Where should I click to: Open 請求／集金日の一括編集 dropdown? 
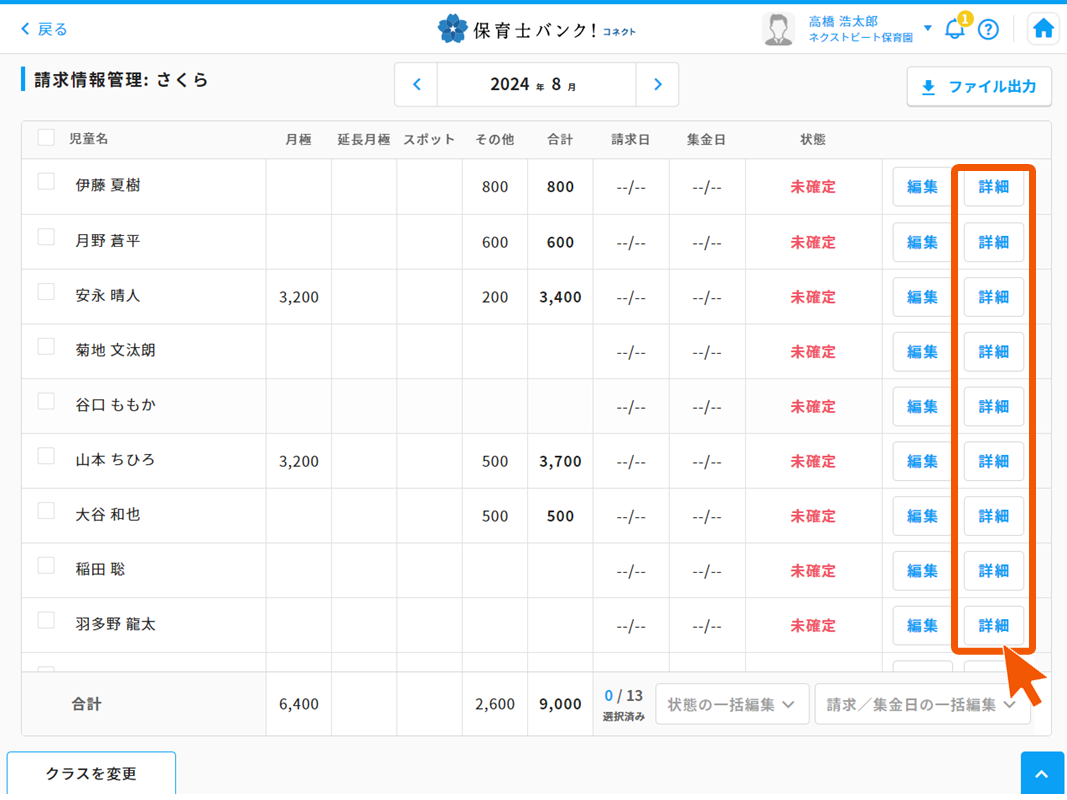[x=921, y=704]
